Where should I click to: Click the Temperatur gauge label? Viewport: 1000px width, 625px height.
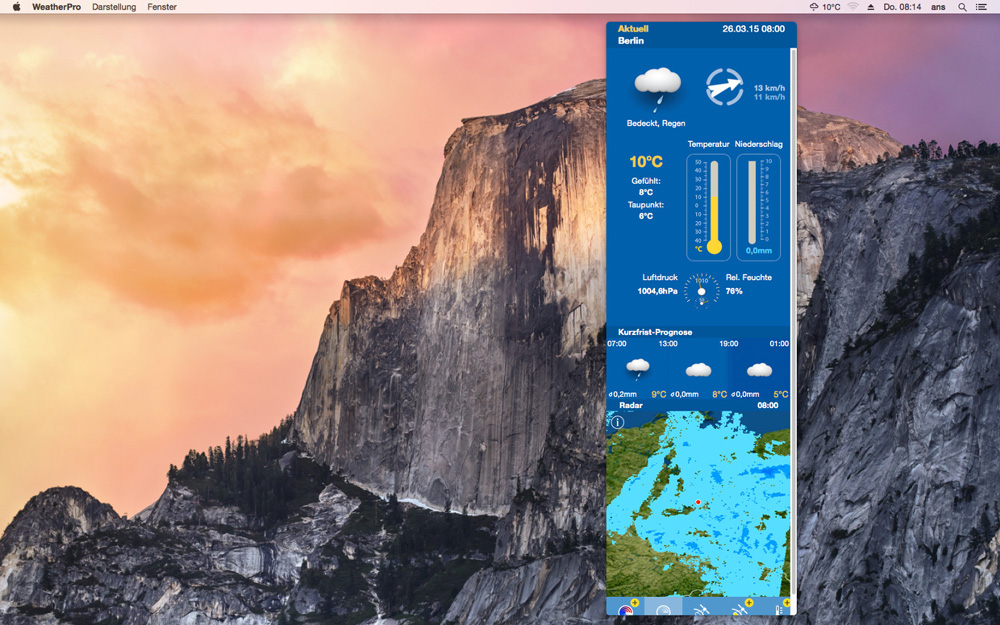tap(708, 144)
